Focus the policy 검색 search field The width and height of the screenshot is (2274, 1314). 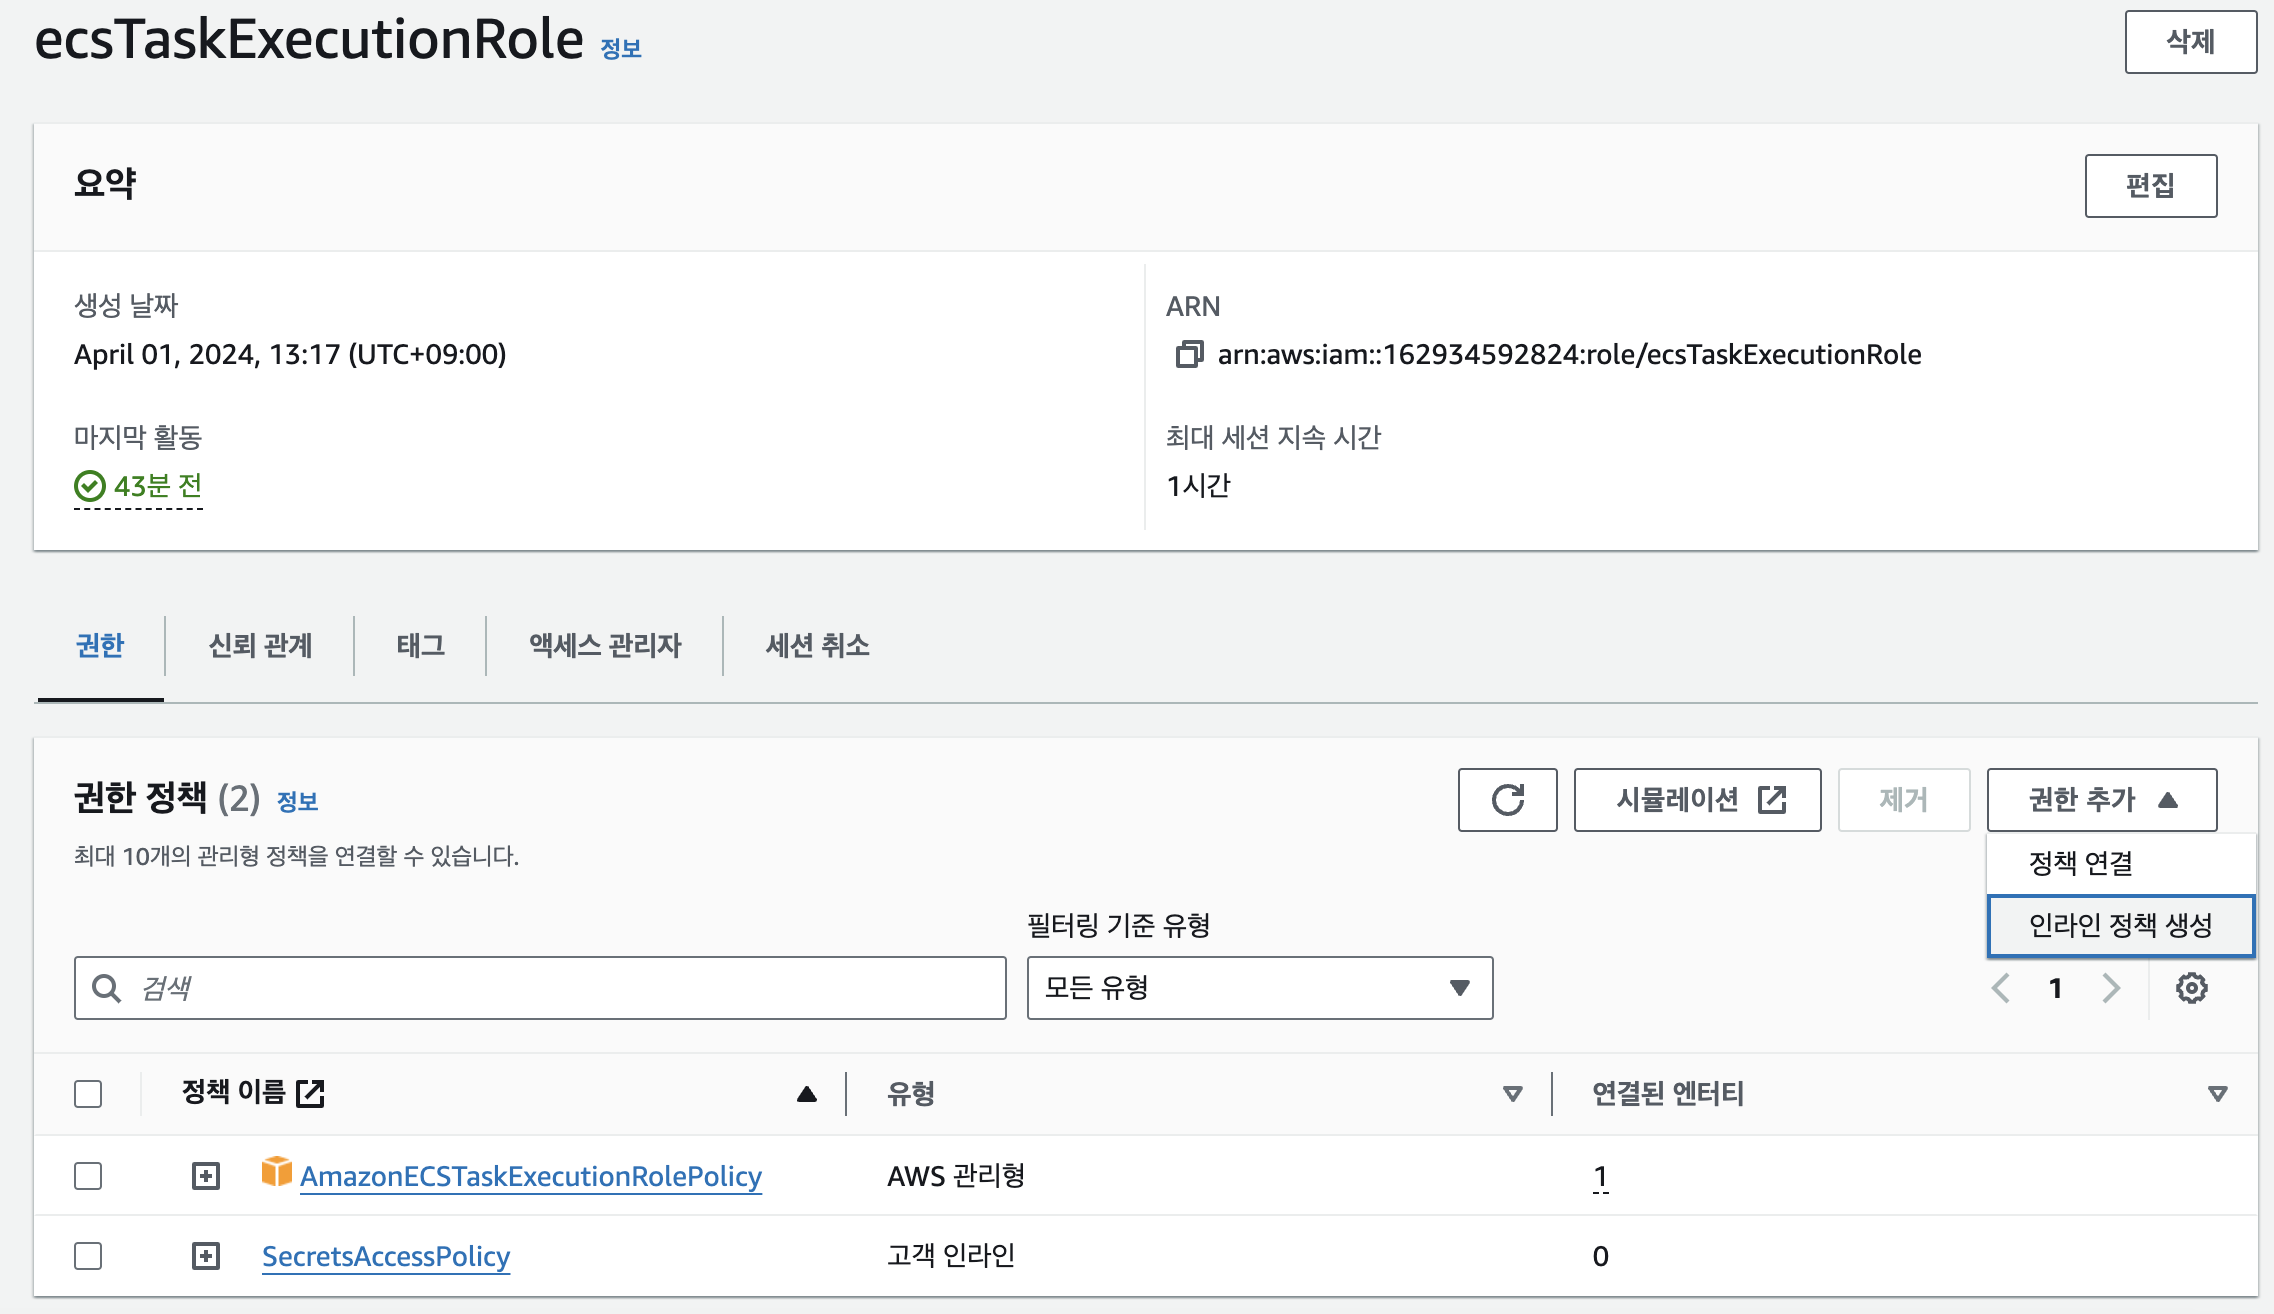tap(540, 988)
